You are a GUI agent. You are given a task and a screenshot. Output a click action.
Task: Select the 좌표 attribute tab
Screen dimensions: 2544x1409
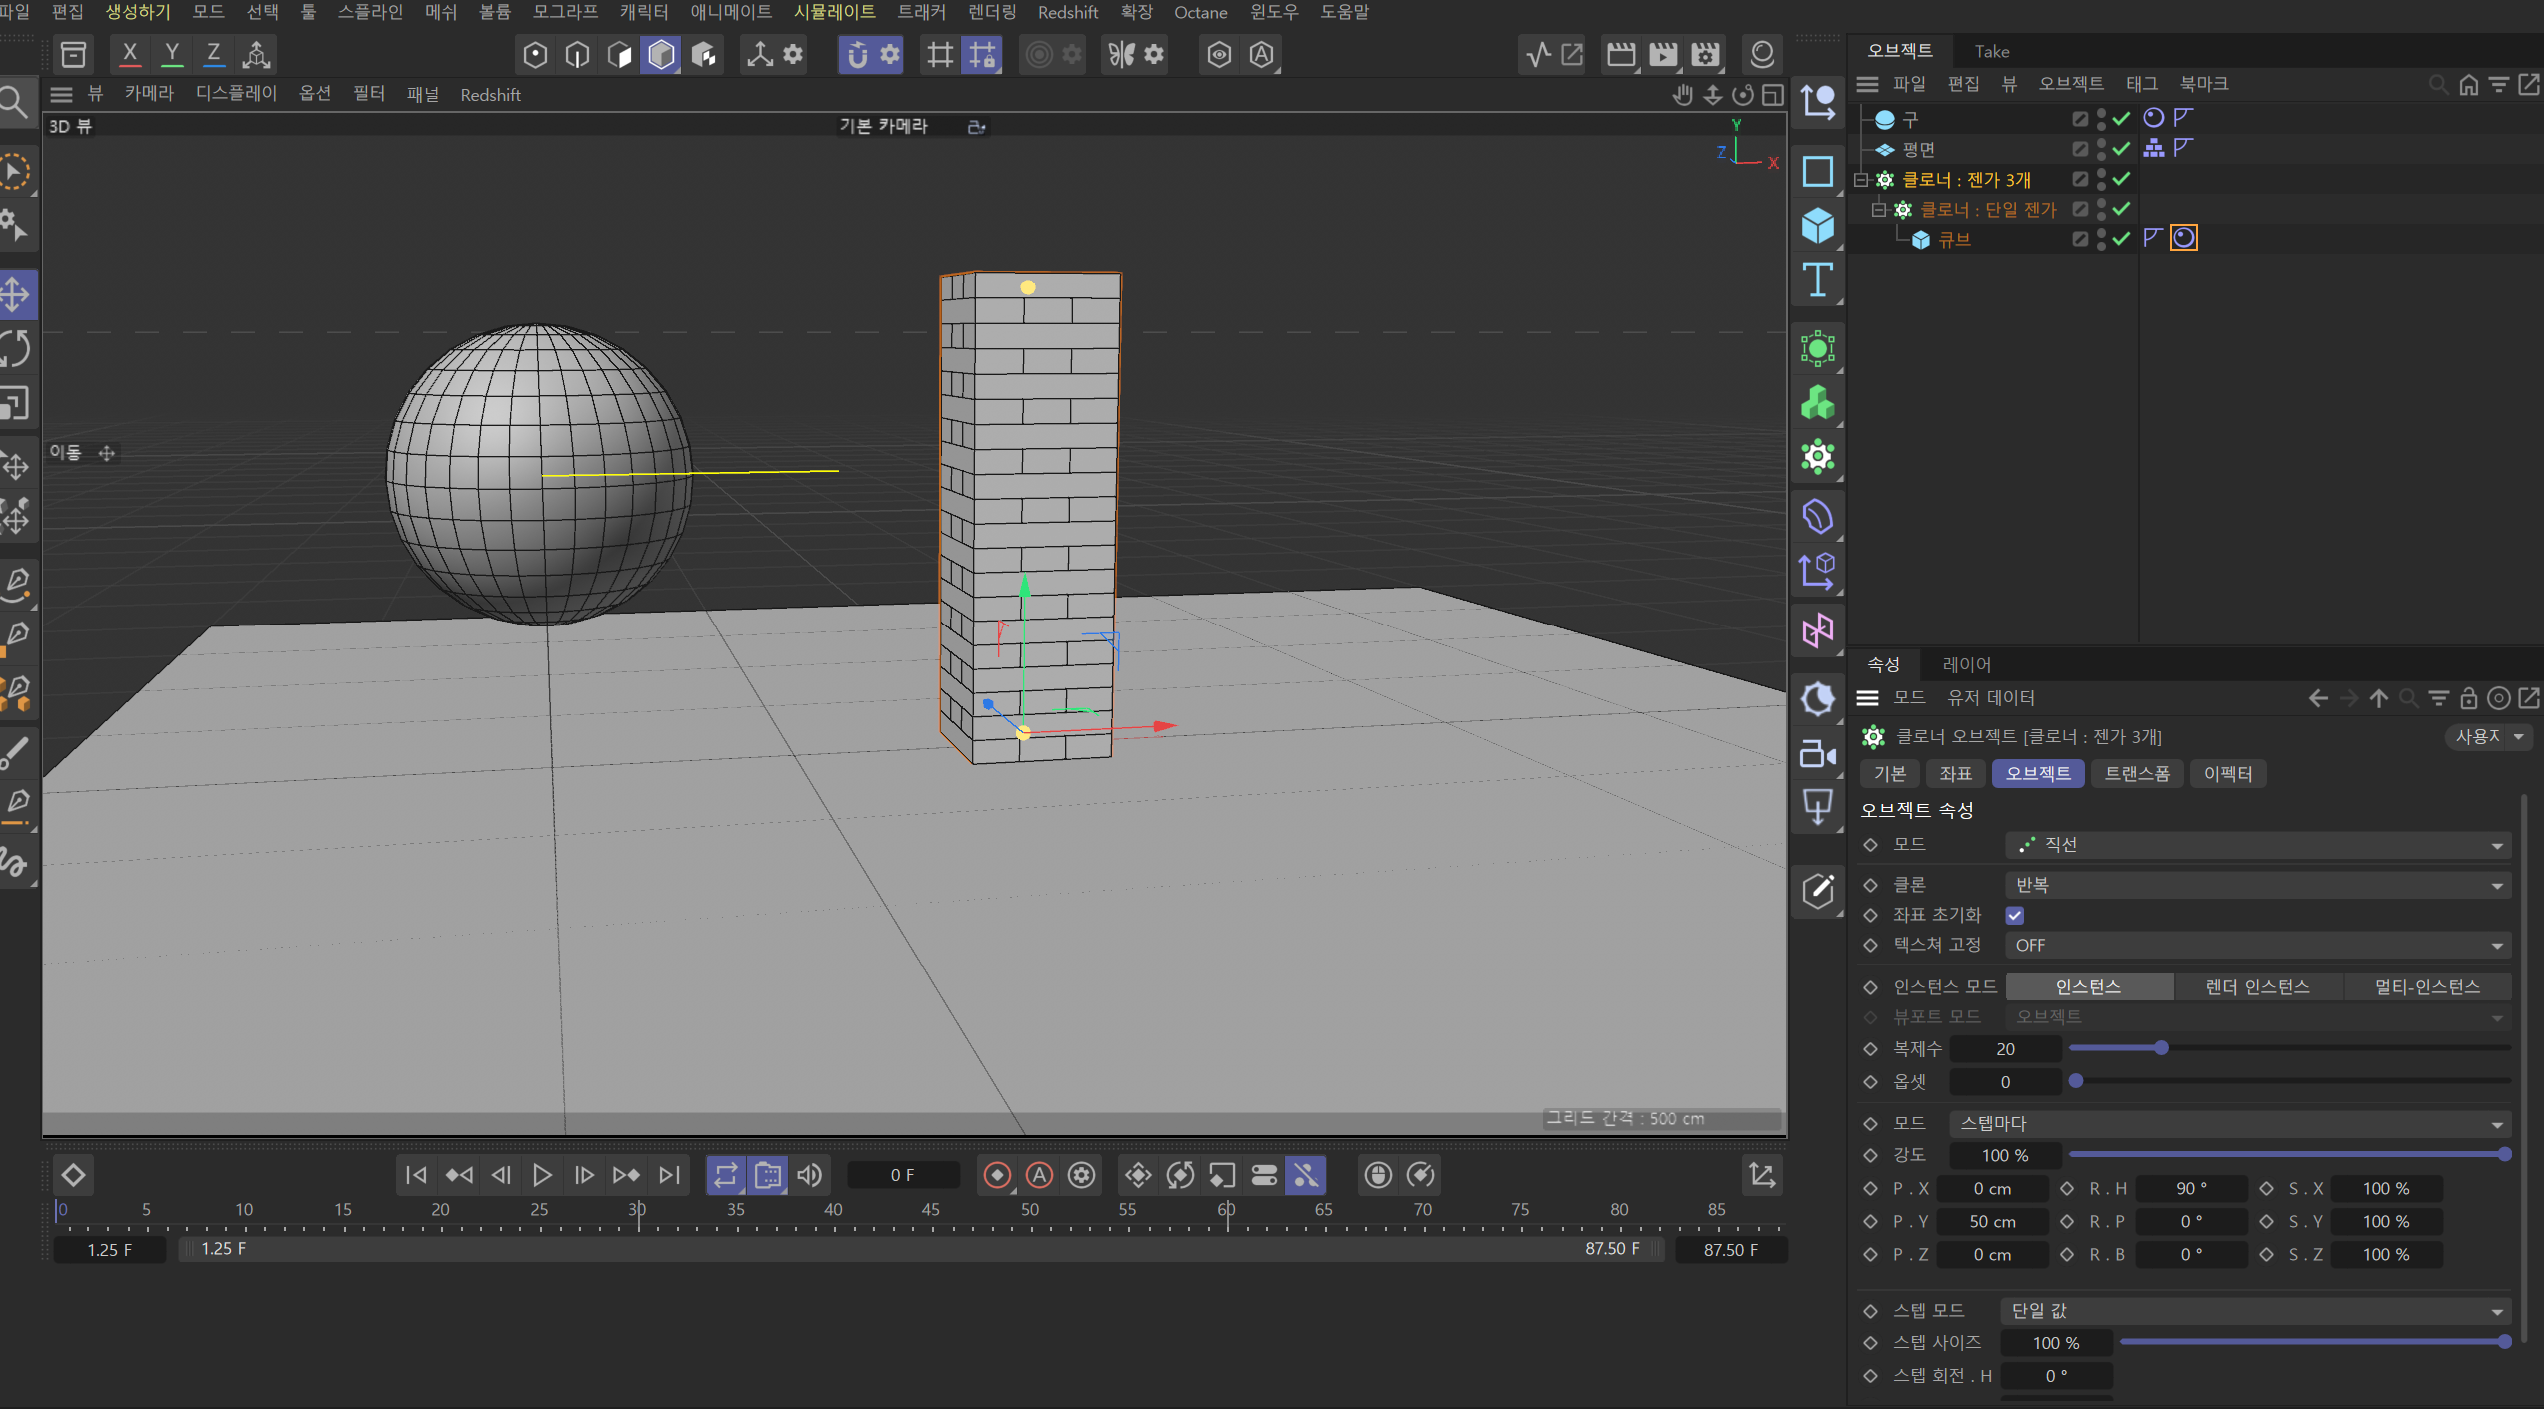click(1955, 773)
